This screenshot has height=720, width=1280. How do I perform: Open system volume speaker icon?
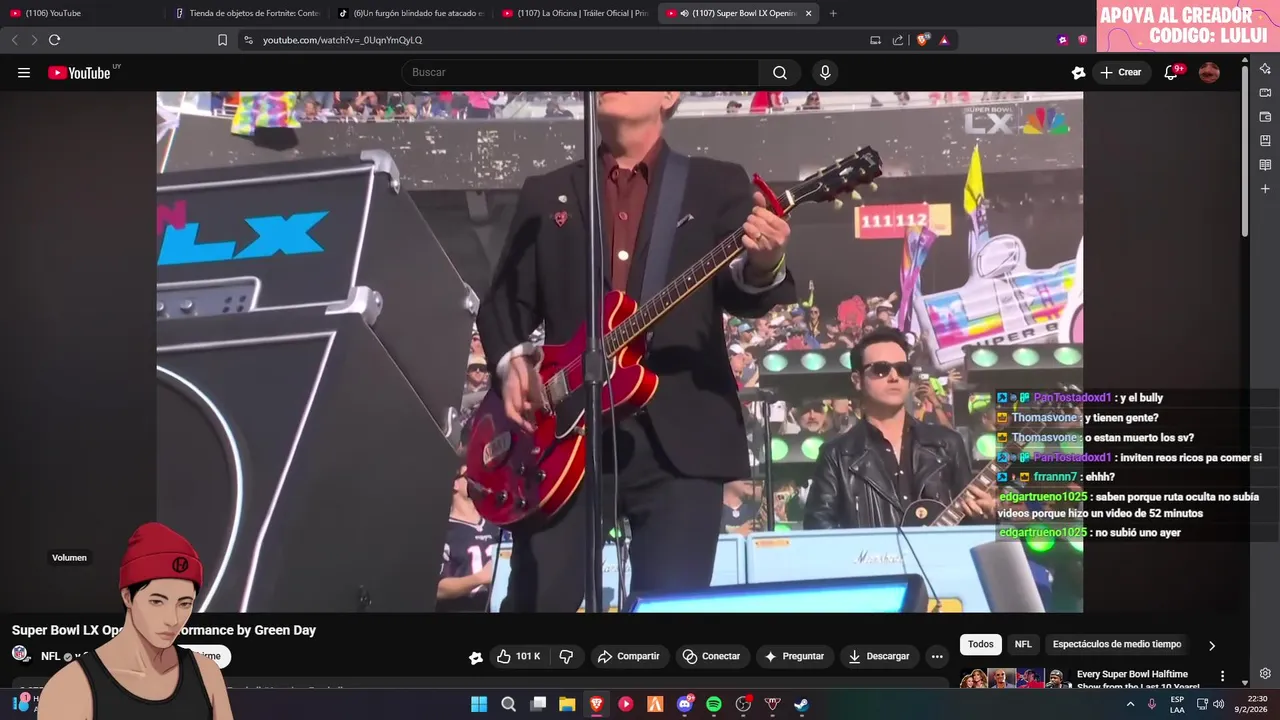[1218, 704]
